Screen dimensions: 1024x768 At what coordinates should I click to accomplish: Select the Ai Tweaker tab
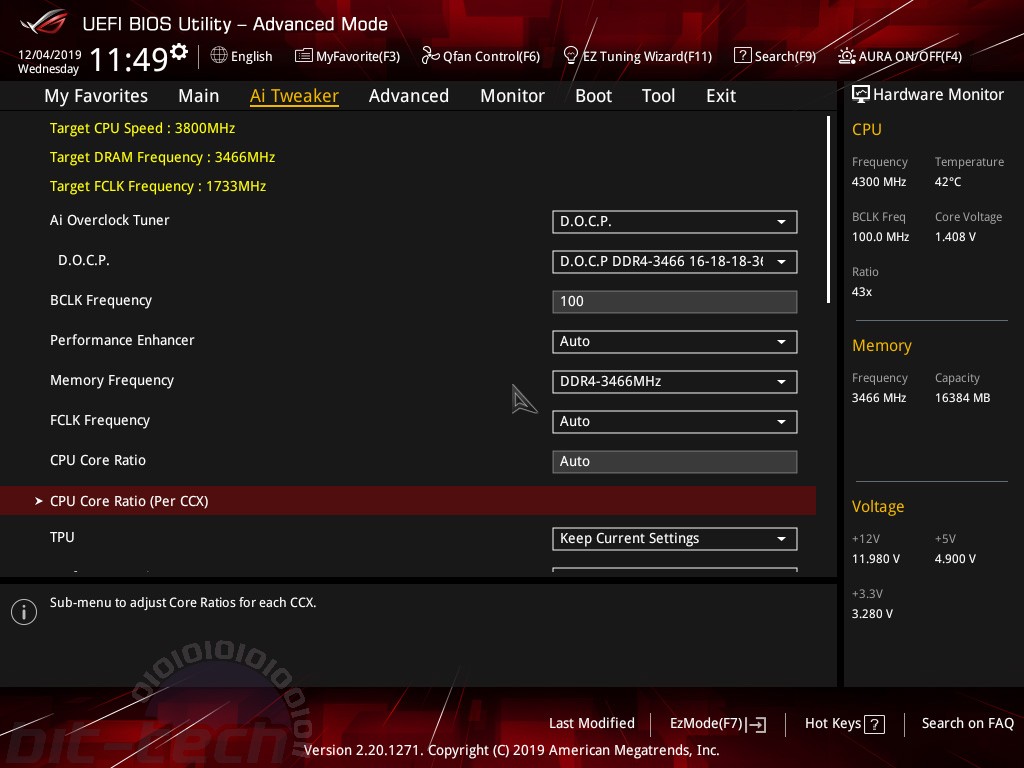pos(295,96)
